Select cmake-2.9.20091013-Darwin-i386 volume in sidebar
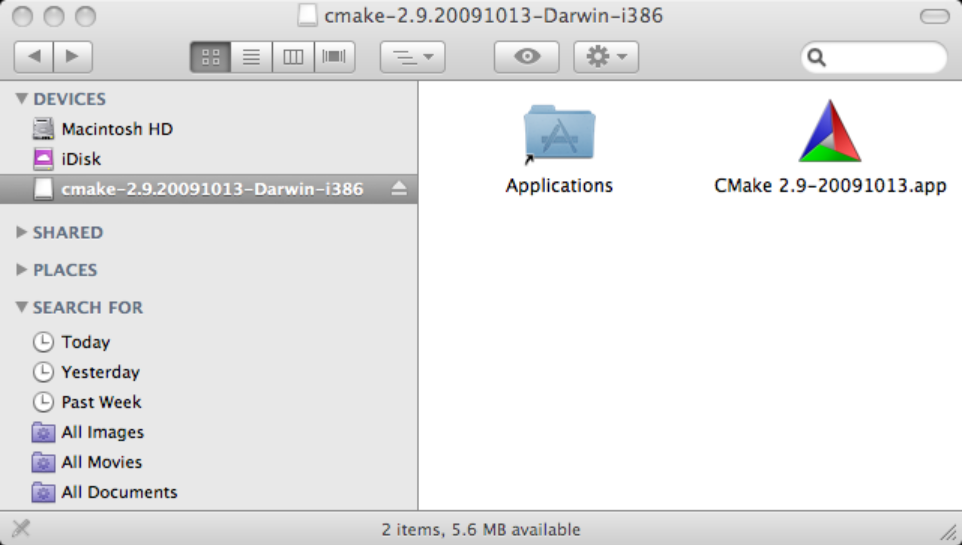Screen dimensions: 962x545 [x=209, y=189]
